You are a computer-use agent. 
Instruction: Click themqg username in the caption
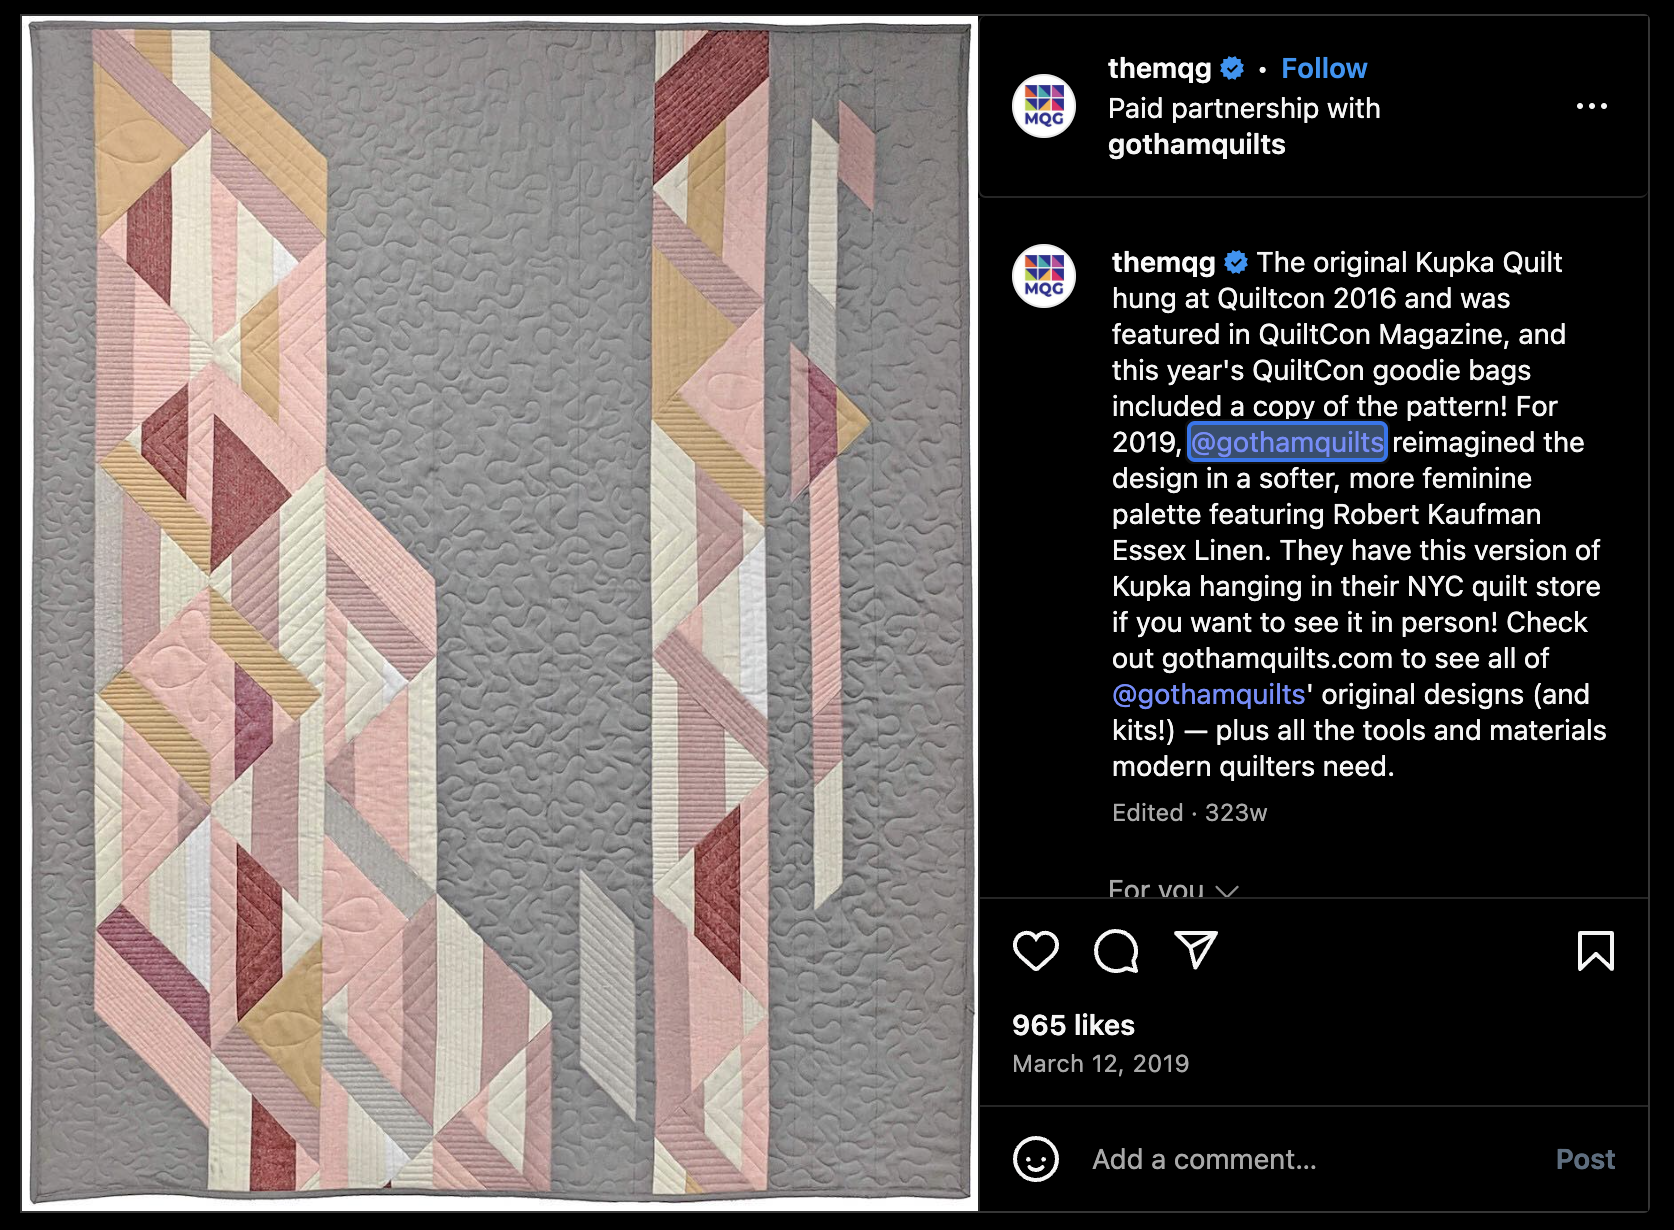point(1163,262)
